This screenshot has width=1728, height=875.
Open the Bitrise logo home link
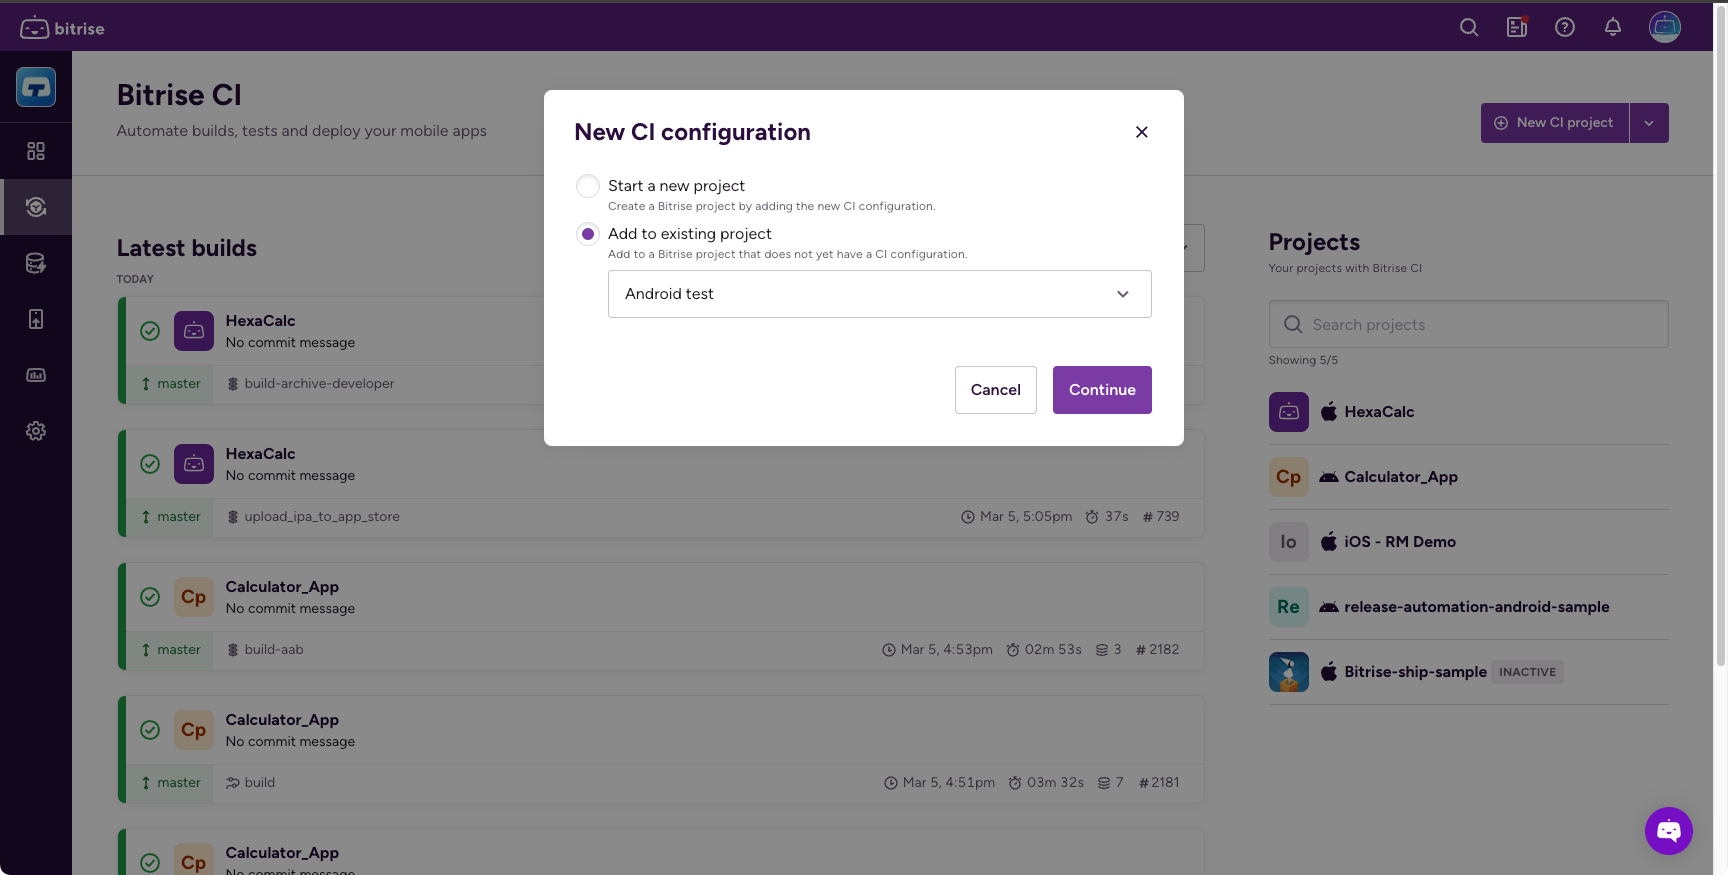62,27
